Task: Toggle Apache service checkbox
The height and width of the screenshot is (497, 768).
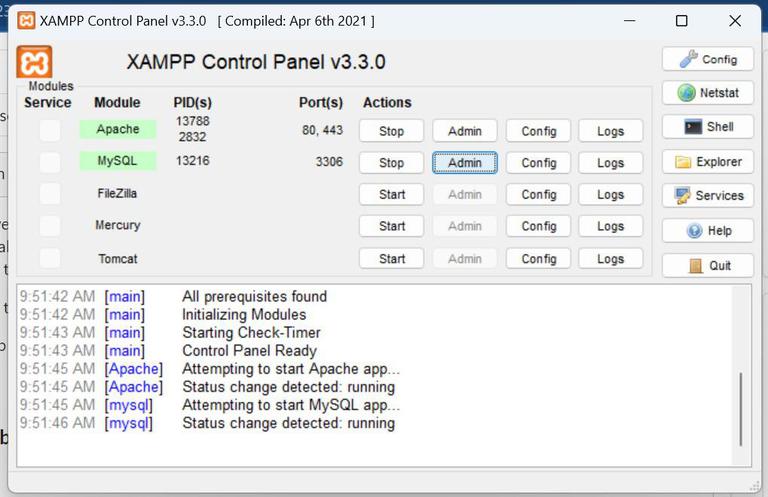Action: coord(49,130)
